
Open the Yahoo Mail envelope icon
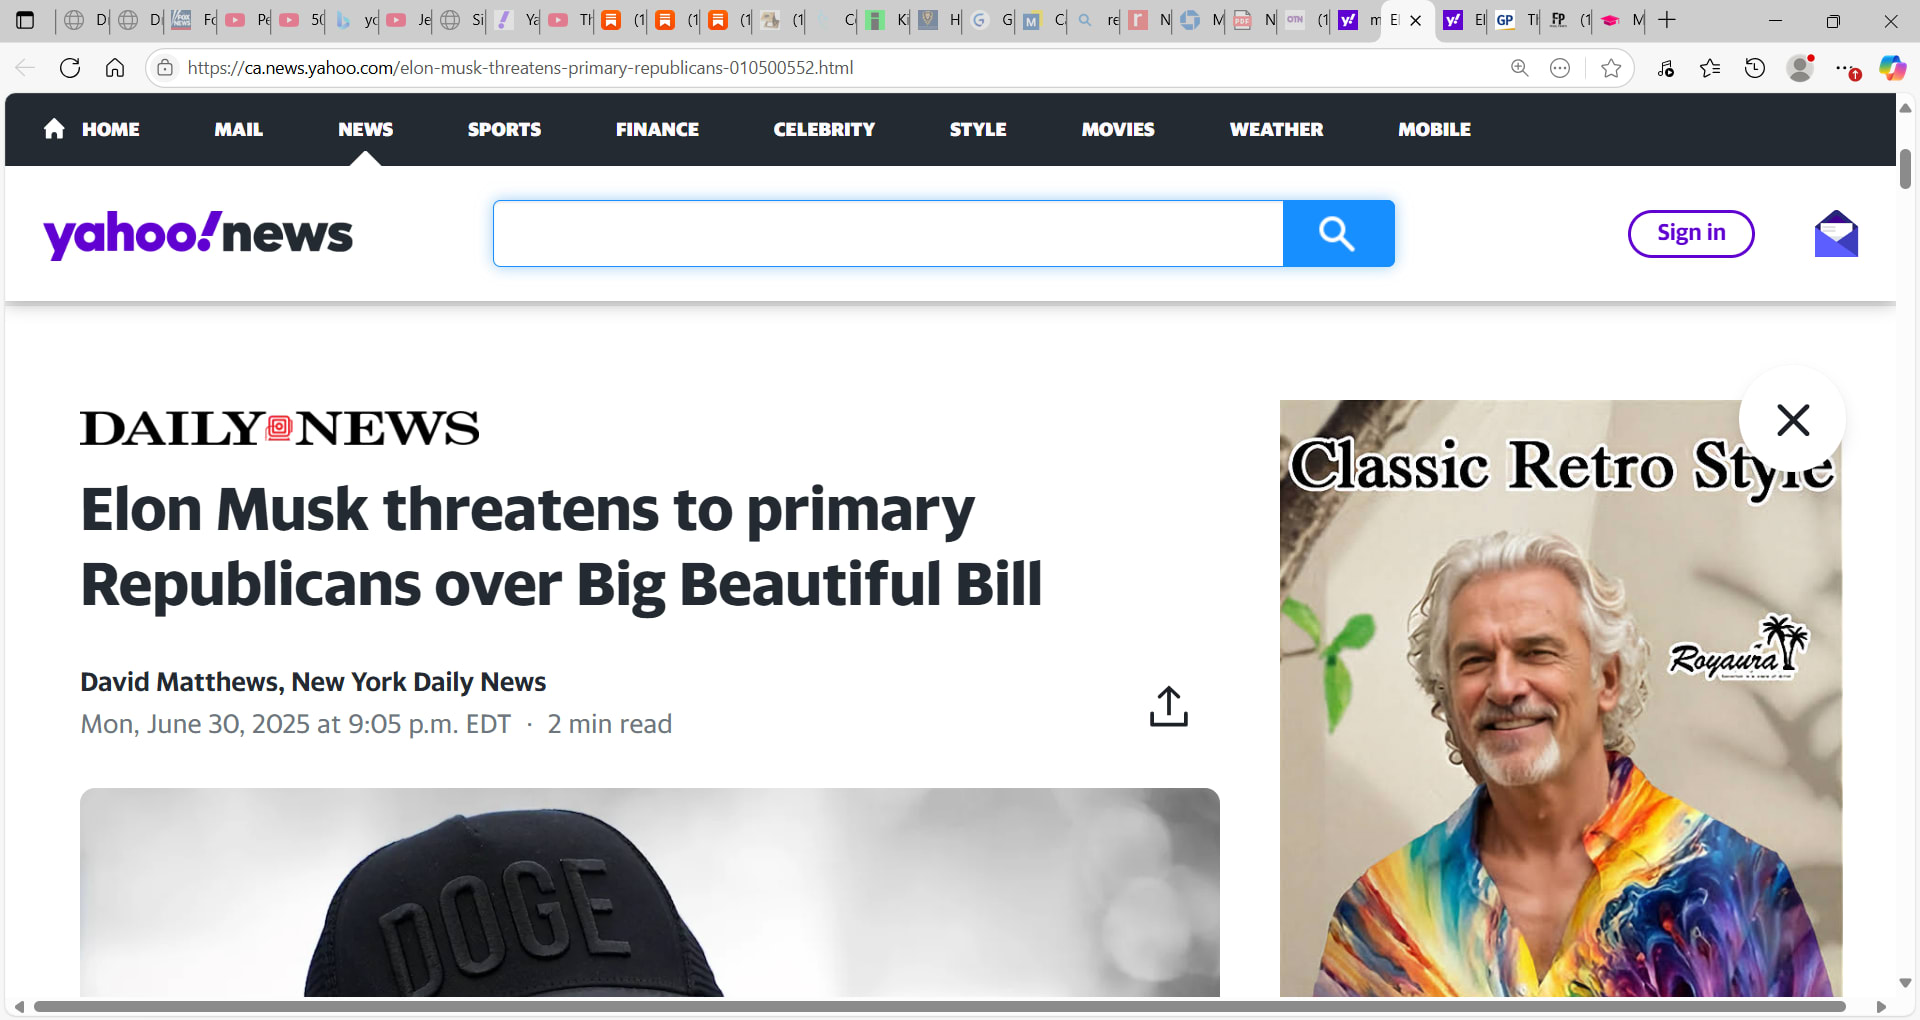(1836, 234)
